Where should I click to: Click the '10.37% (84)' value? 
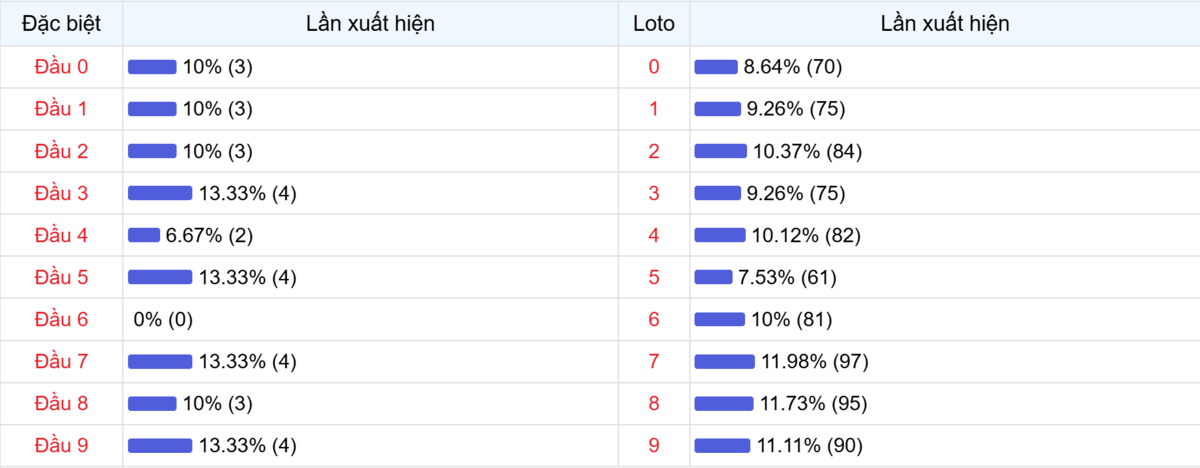807,151
